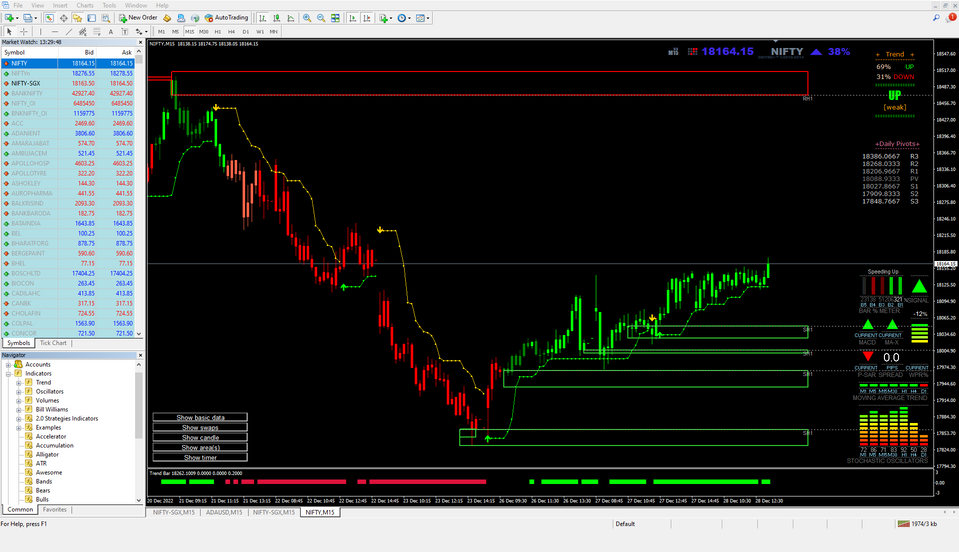
Task: Expand the Oscillators folder
Action: (x=18, y=391)
